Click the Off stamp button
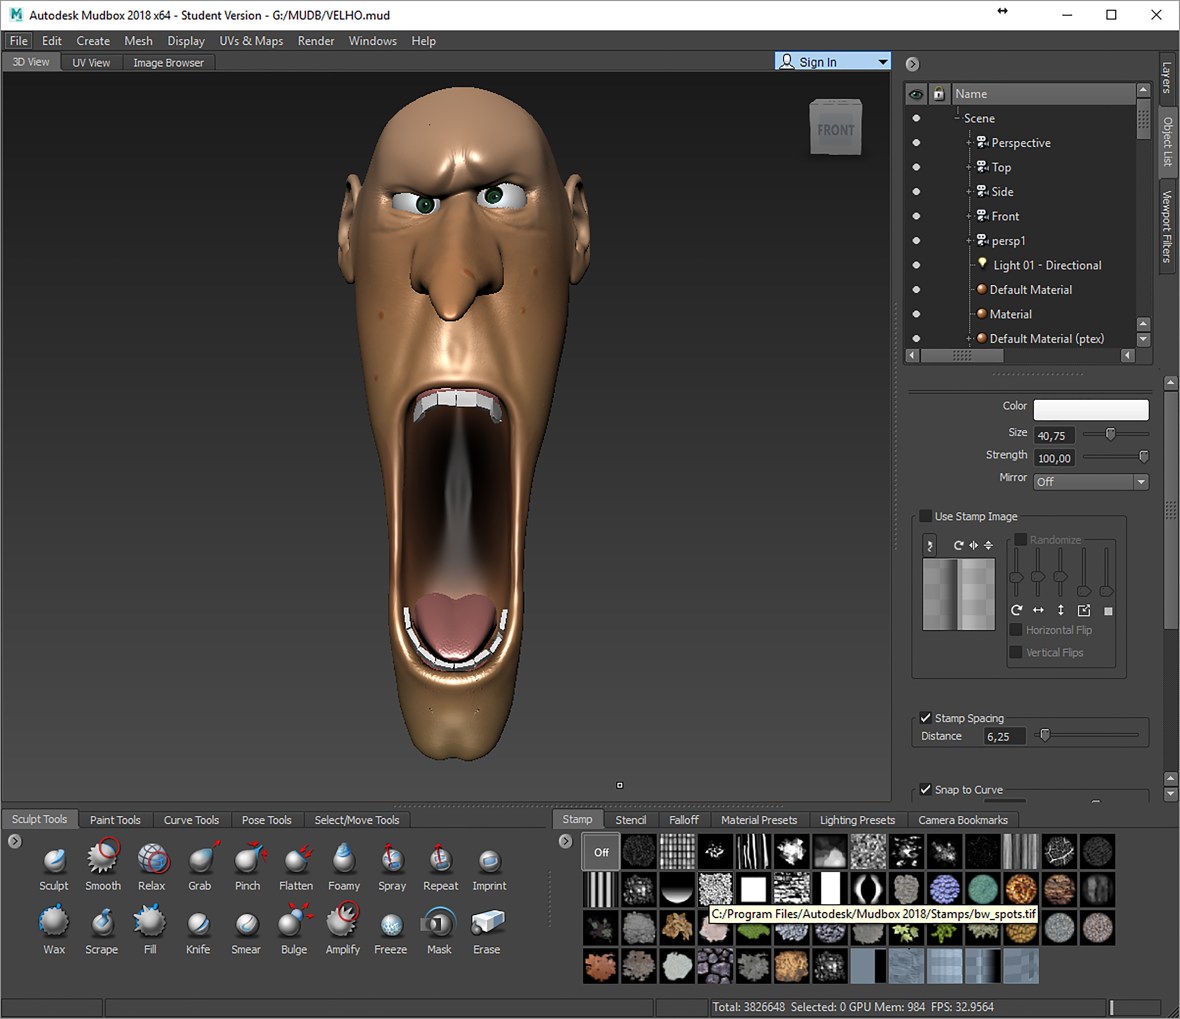This screenshot has width=1180, height=1019. coord(601,852)
